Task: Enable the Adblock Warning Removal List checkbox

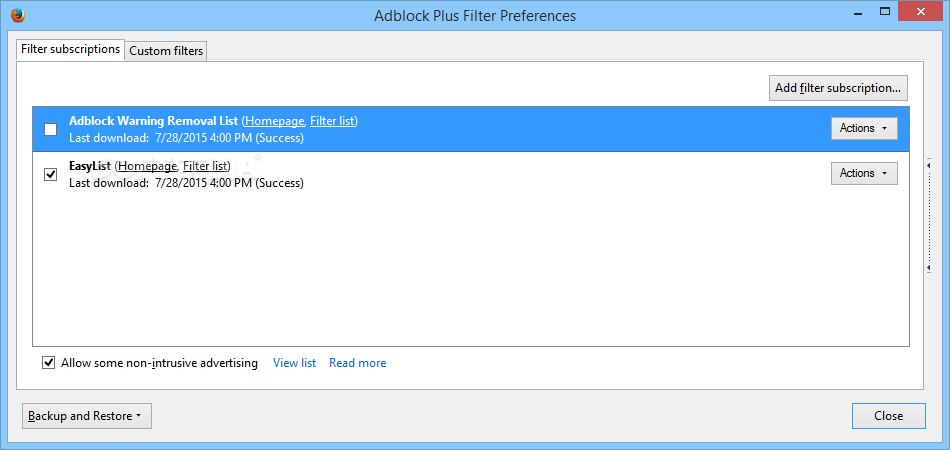Action: tap(51, 129)
